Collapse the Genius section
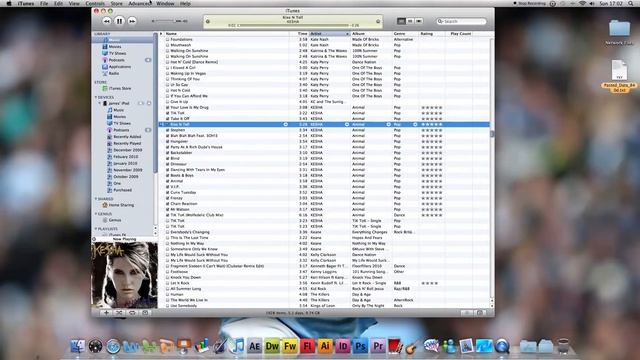 [x=96, y=213]
